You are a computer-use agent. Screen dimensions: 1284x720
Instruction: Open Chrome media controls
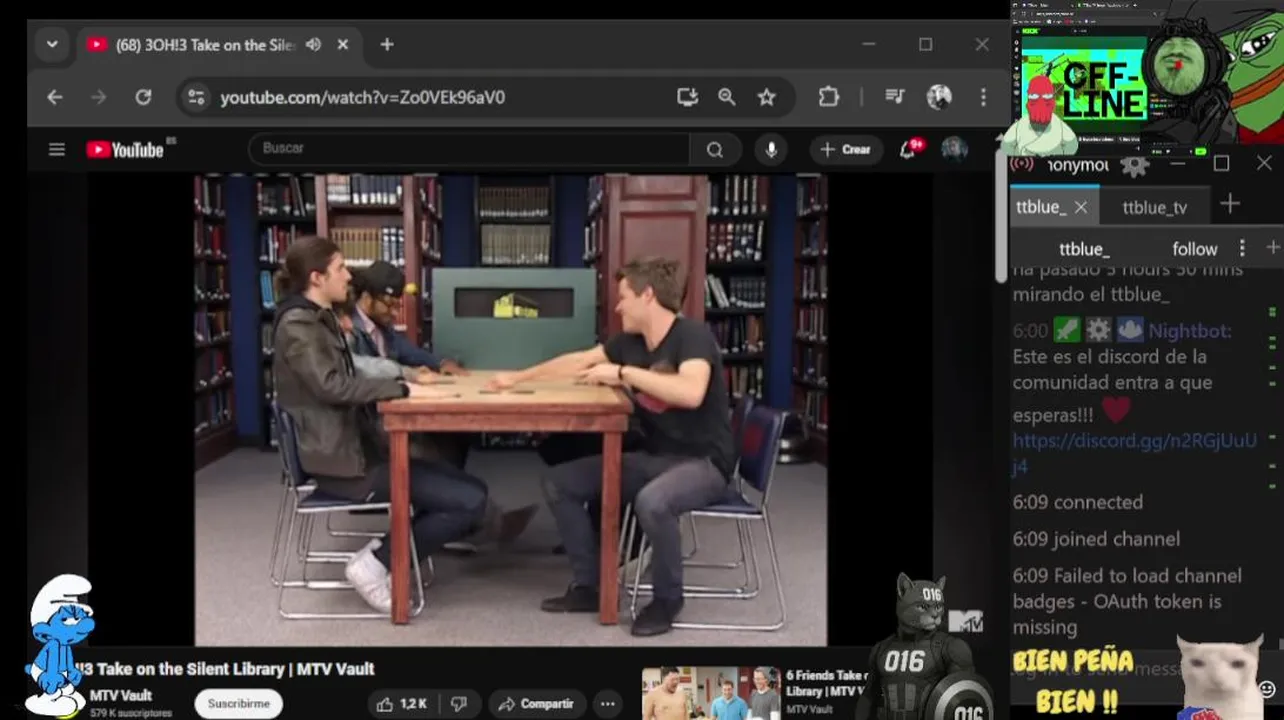click(895, 97)
